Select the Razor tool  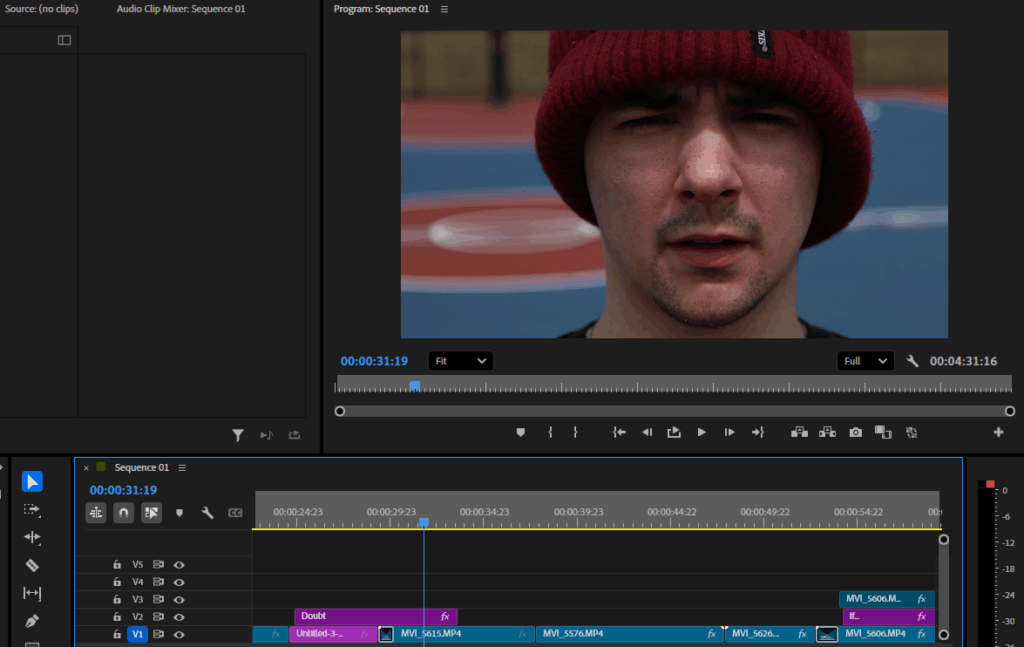32,565
